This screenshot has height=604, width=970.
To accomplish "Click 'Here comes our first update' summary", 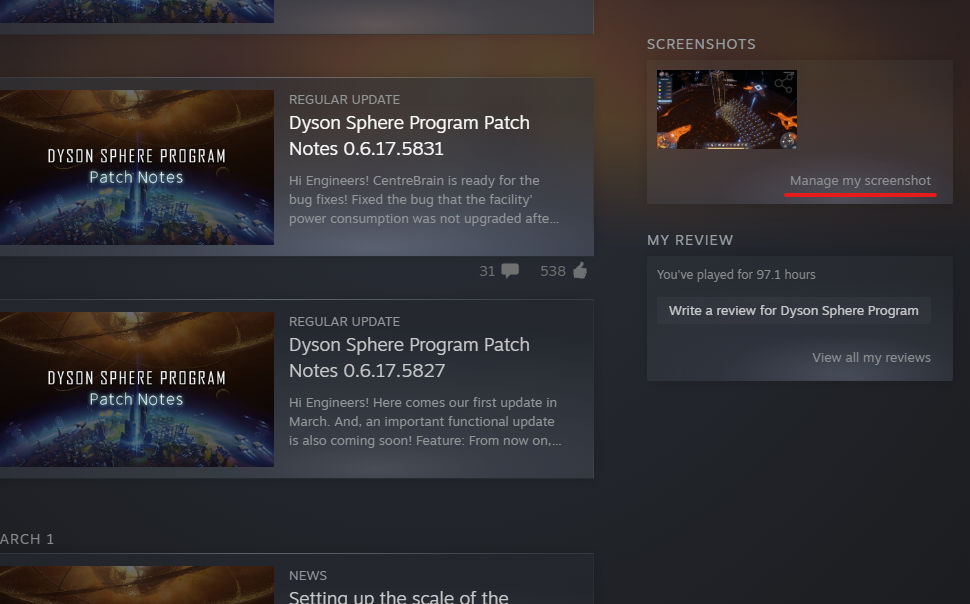I will point(425,421).
